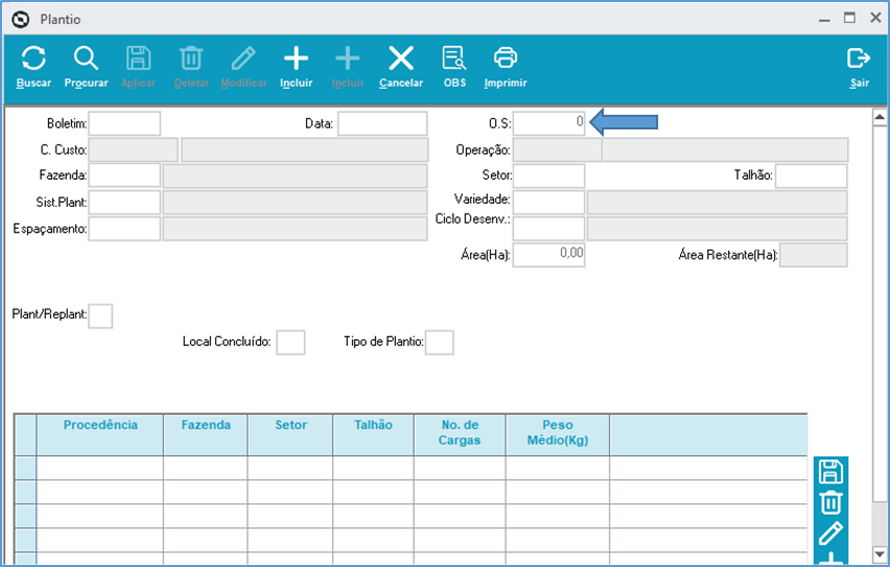Click the C. Custo code field
Image resolution: width=890 pixels, height=567 pixels.
point(133,150)
